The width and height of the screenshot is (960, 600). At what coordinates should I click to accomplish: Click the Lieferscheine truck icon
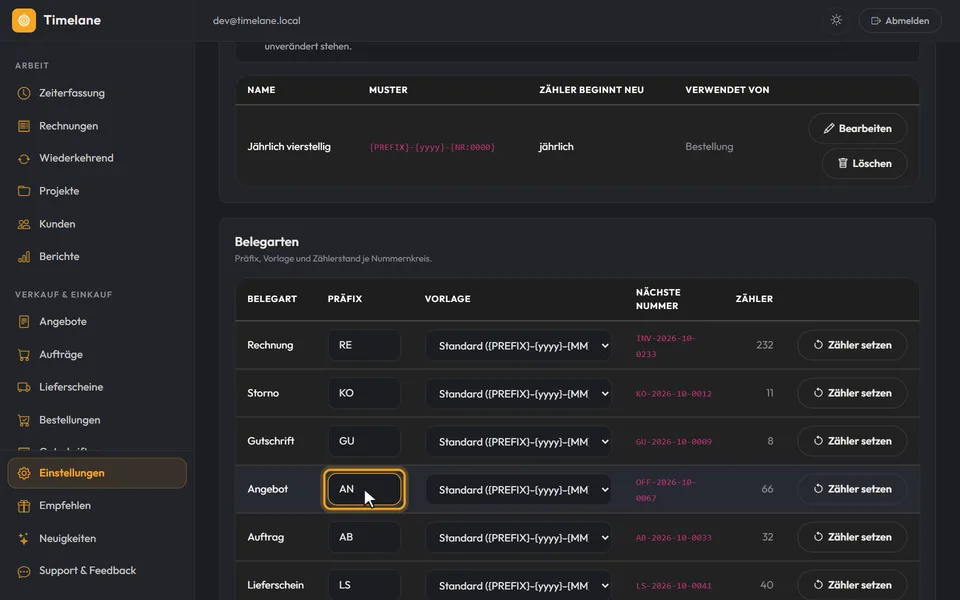[24, 387]
